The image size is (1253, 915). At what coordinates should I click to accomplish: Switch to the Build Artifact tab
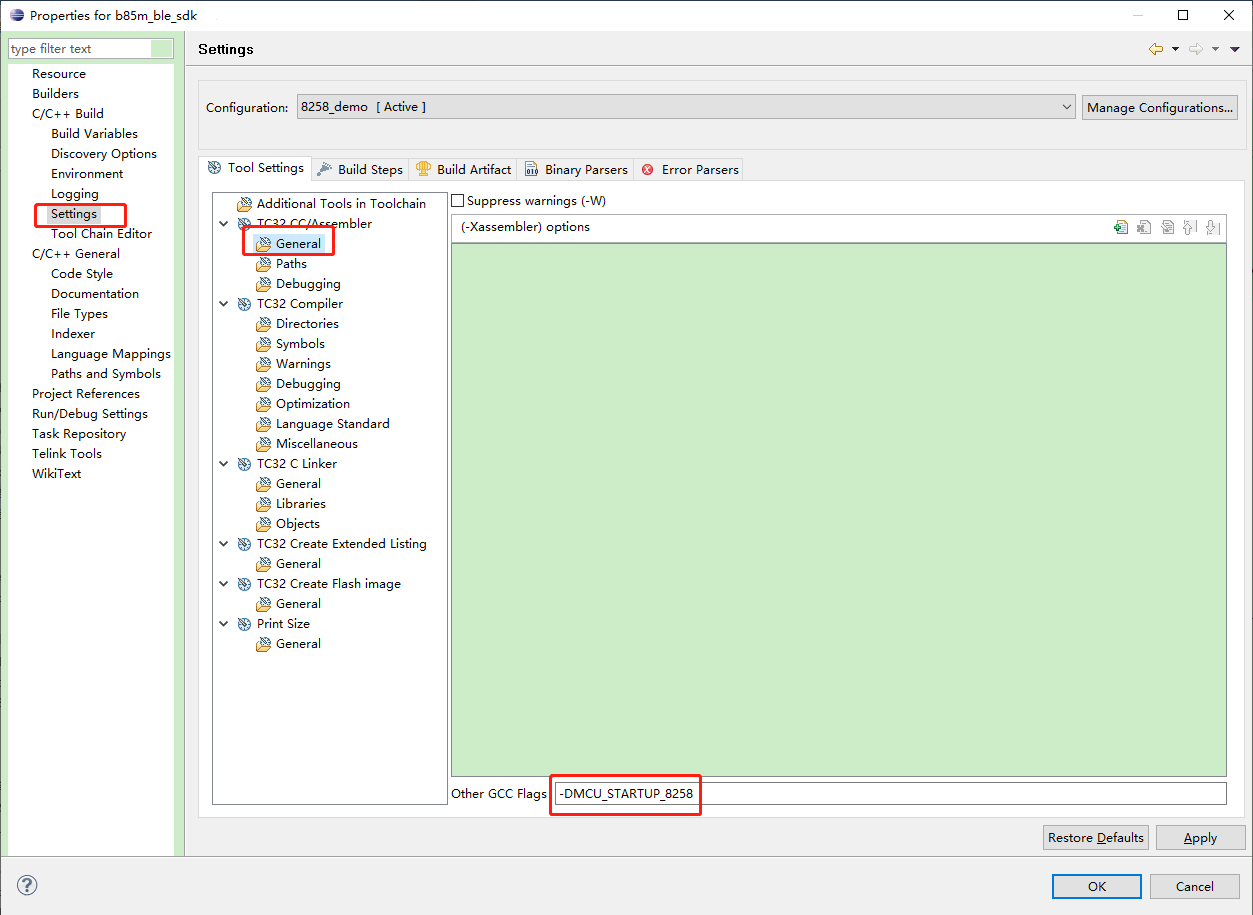click(464, 169)
